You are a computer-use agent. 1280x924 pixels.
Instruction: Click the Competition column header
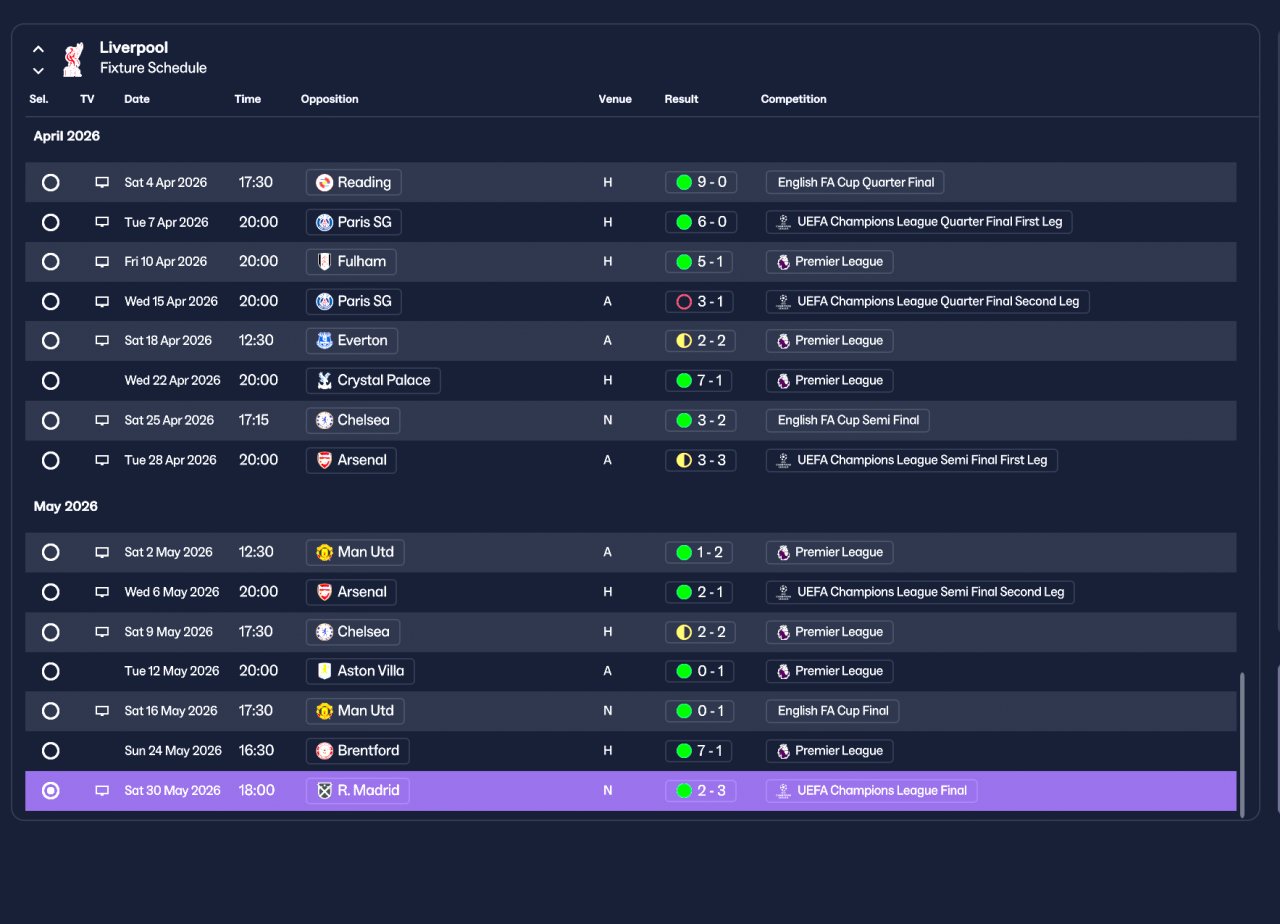pyautogui.click(x=793, y=99)
